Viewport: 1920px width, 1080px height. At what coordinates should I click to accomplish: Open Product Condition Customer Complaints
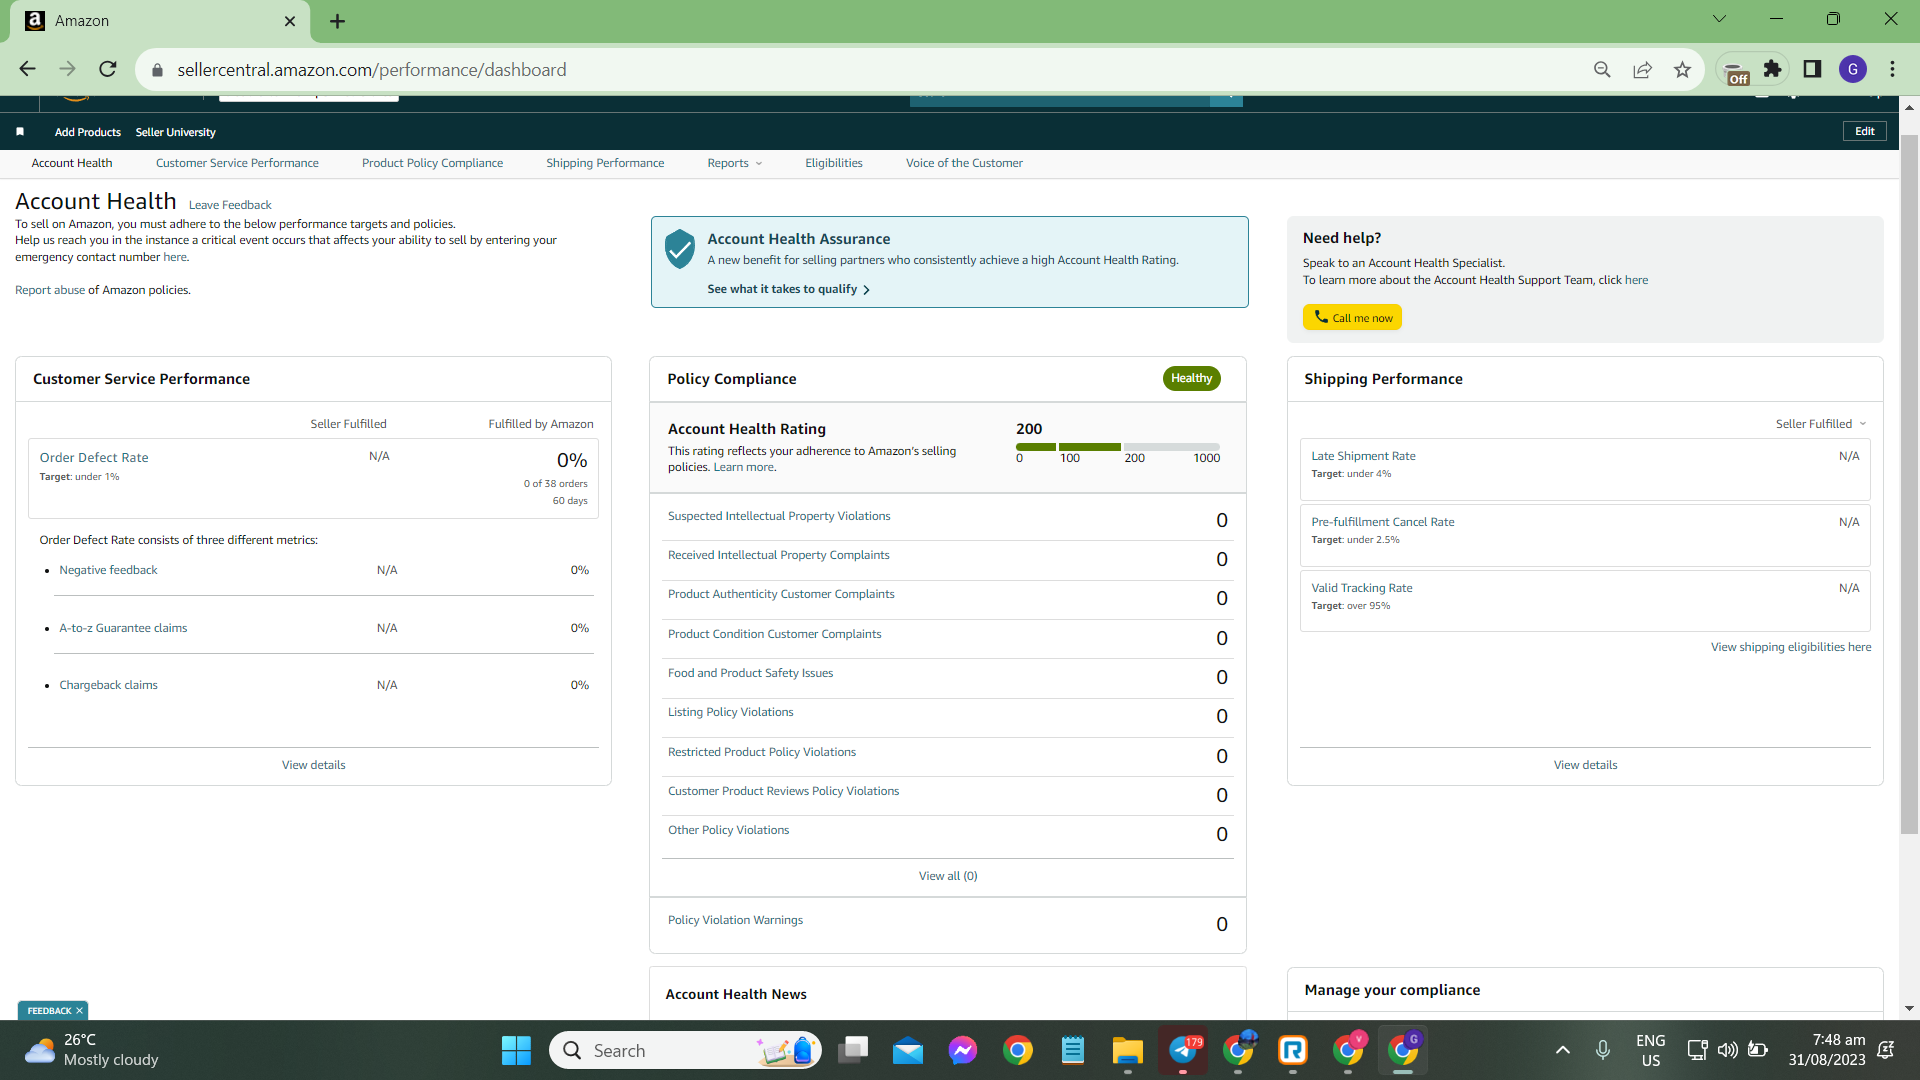[x=774, y=634]
